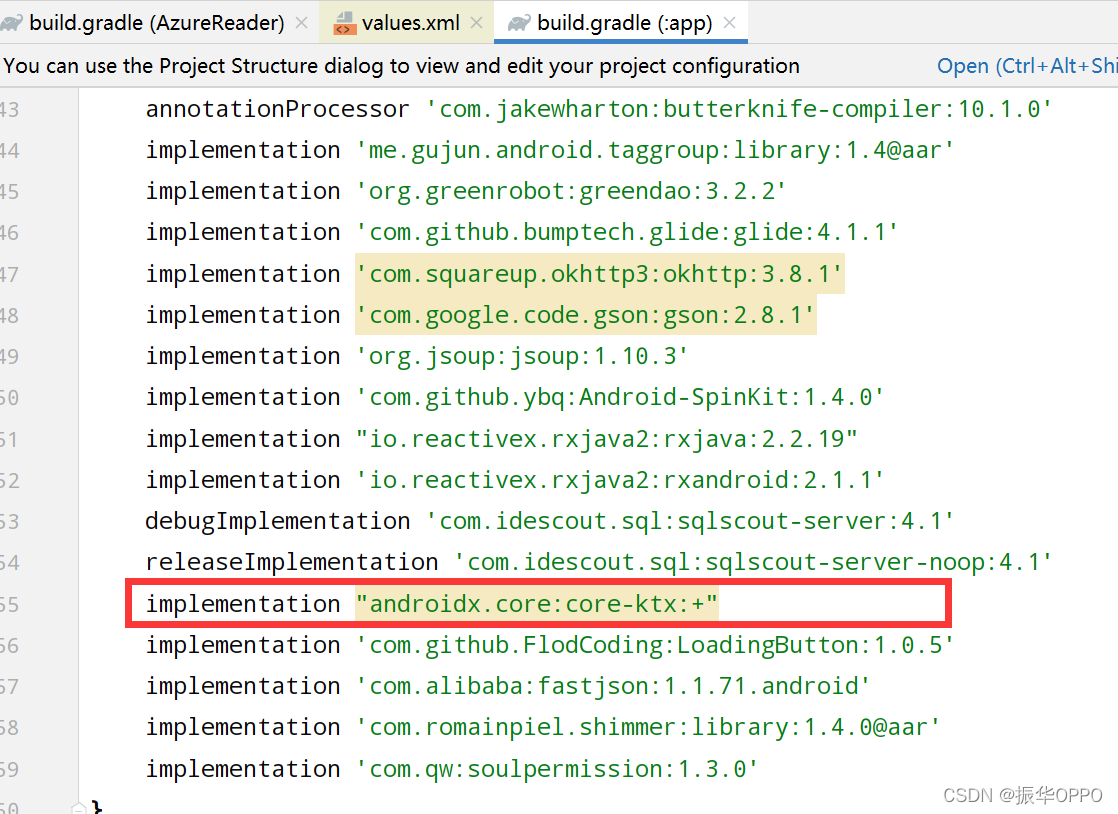Close the build.gradle (:app) tab
1118x814 pixels.
(x=729, y=23)
